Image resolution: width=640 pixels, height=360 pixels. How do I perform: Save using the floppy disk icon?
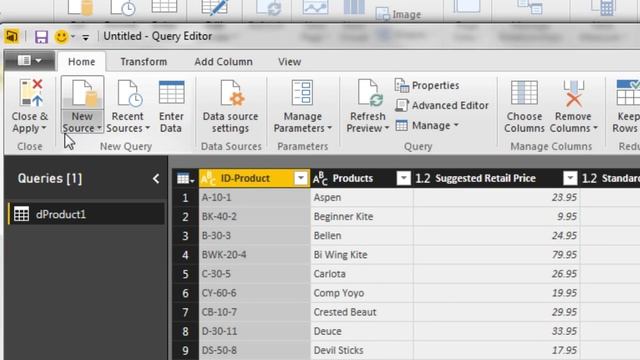pyautogui.click(x=41, y=37)
